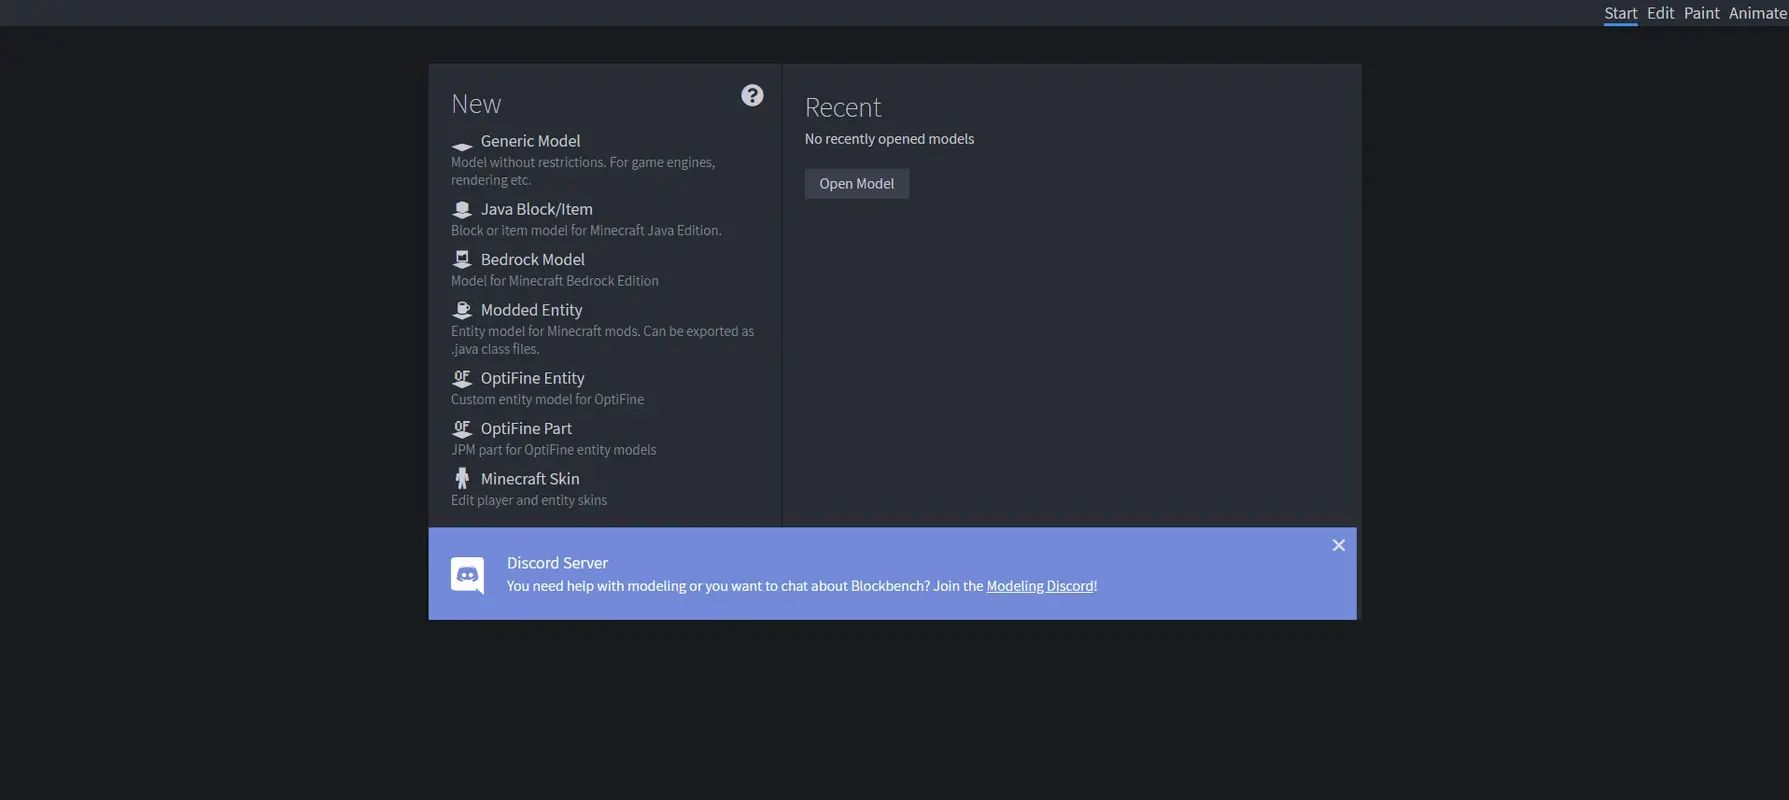Click the 'New' section heading
1789x800 pixels.
(x=476, y=104)
